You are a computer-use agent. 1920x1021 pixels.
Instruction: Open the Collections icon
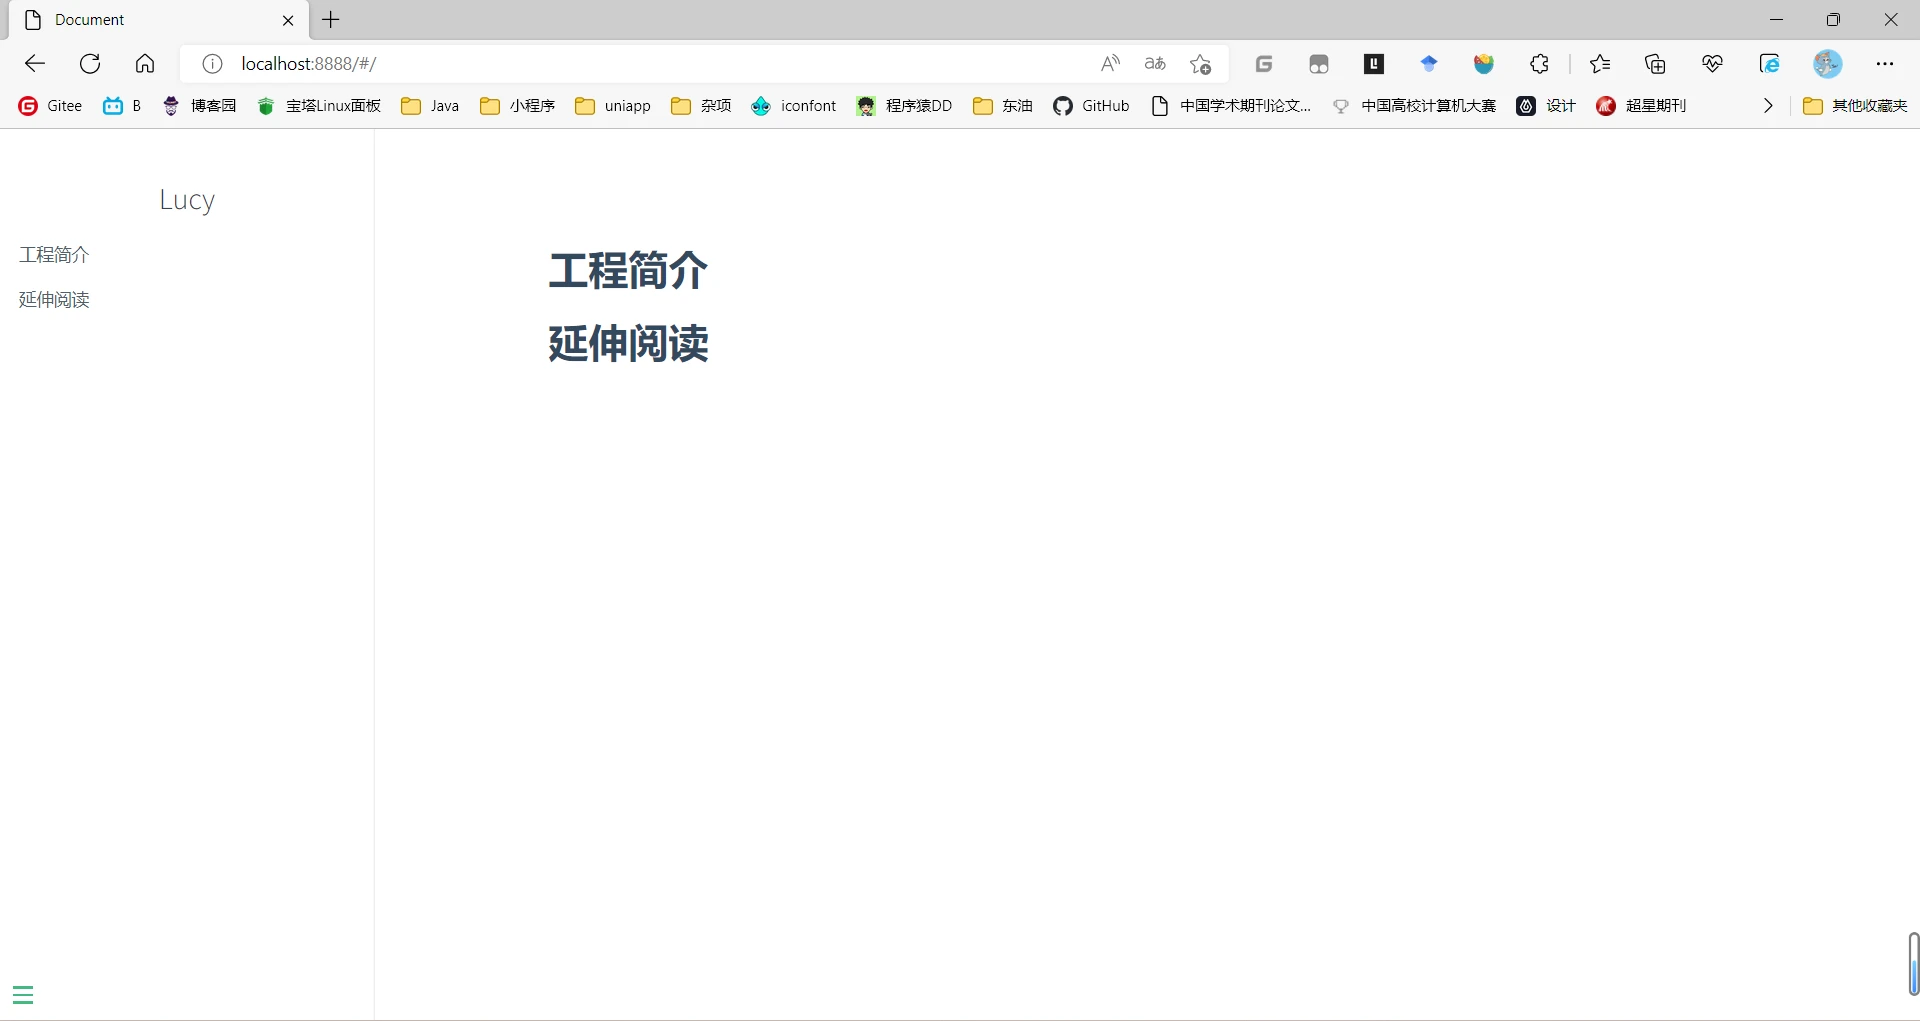[x=1655, y=64]
